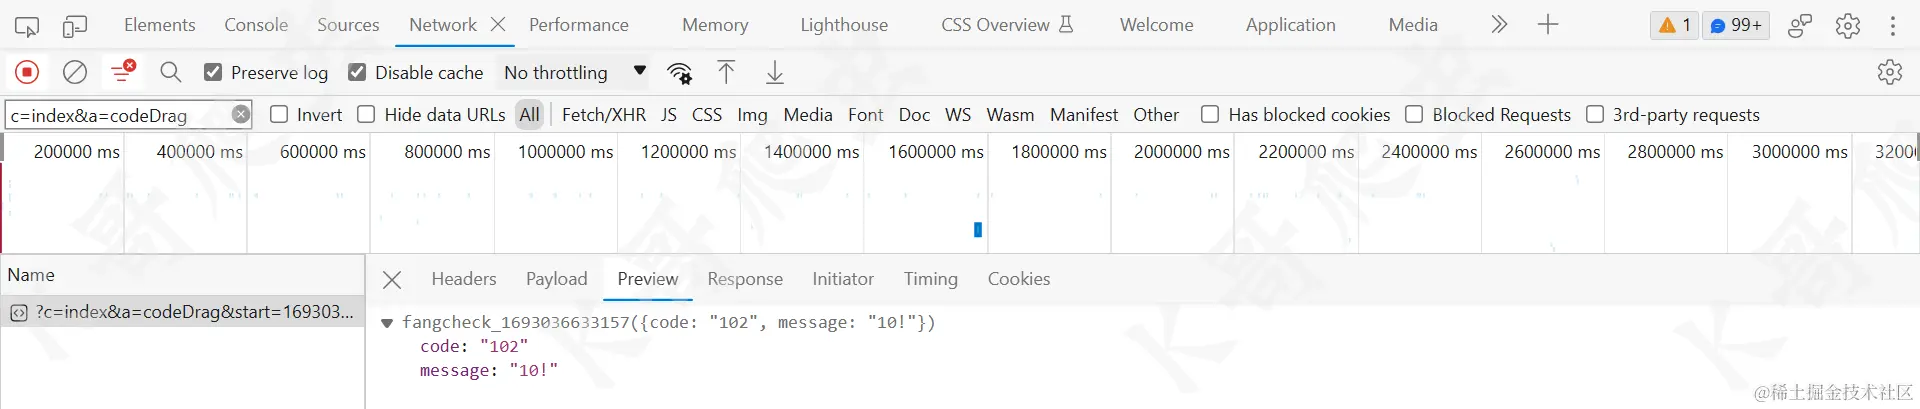Viewport: 1920px width, 409px height.
Task: Open network conditions wifi icon
Action: 680,73
